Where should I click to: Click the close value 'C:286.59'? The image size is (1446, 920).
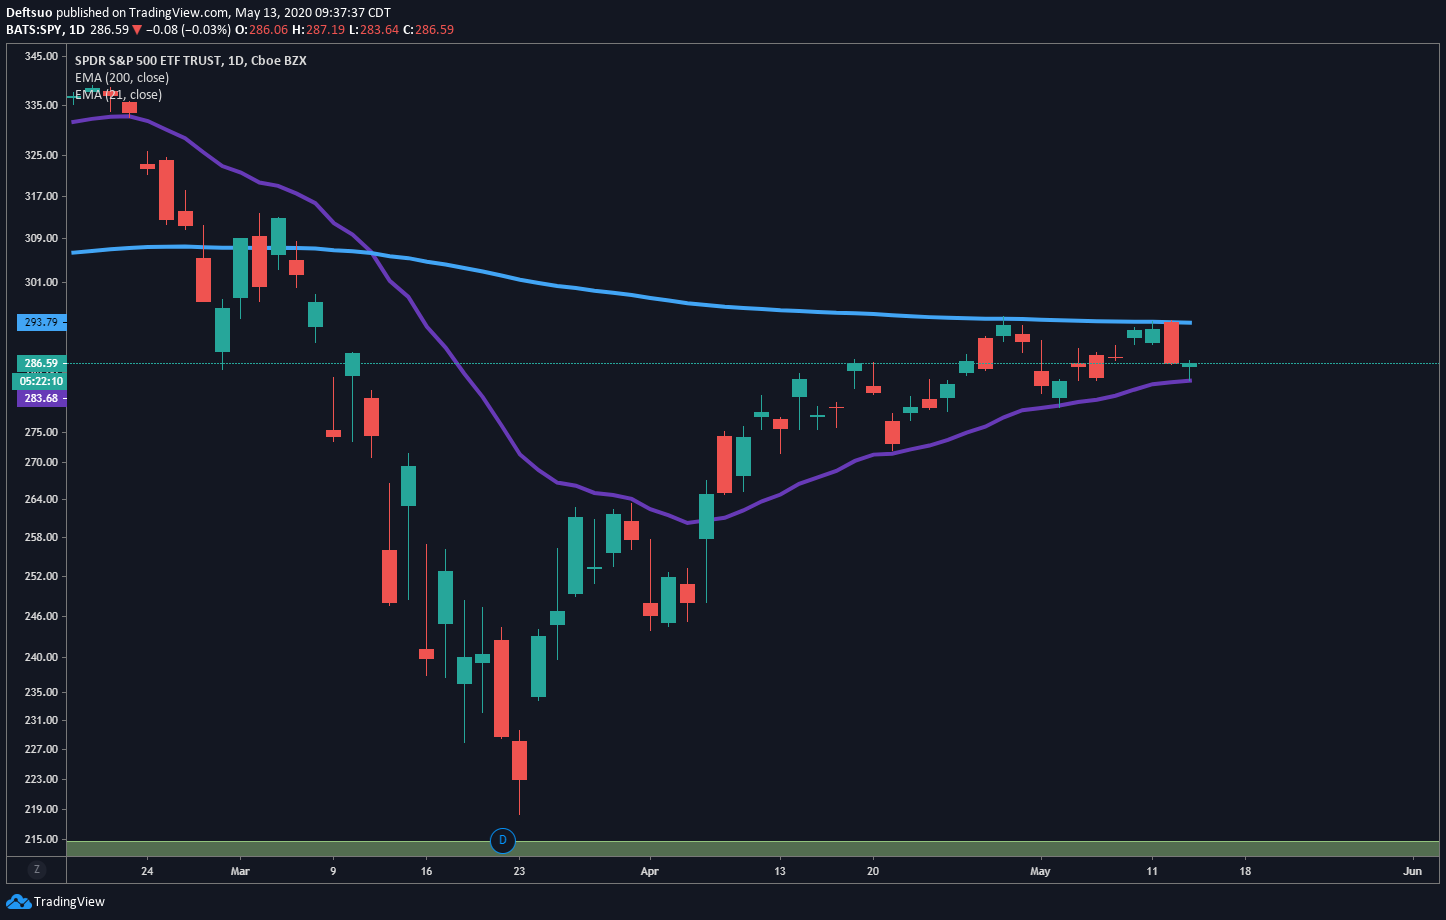tap(428, 30)
